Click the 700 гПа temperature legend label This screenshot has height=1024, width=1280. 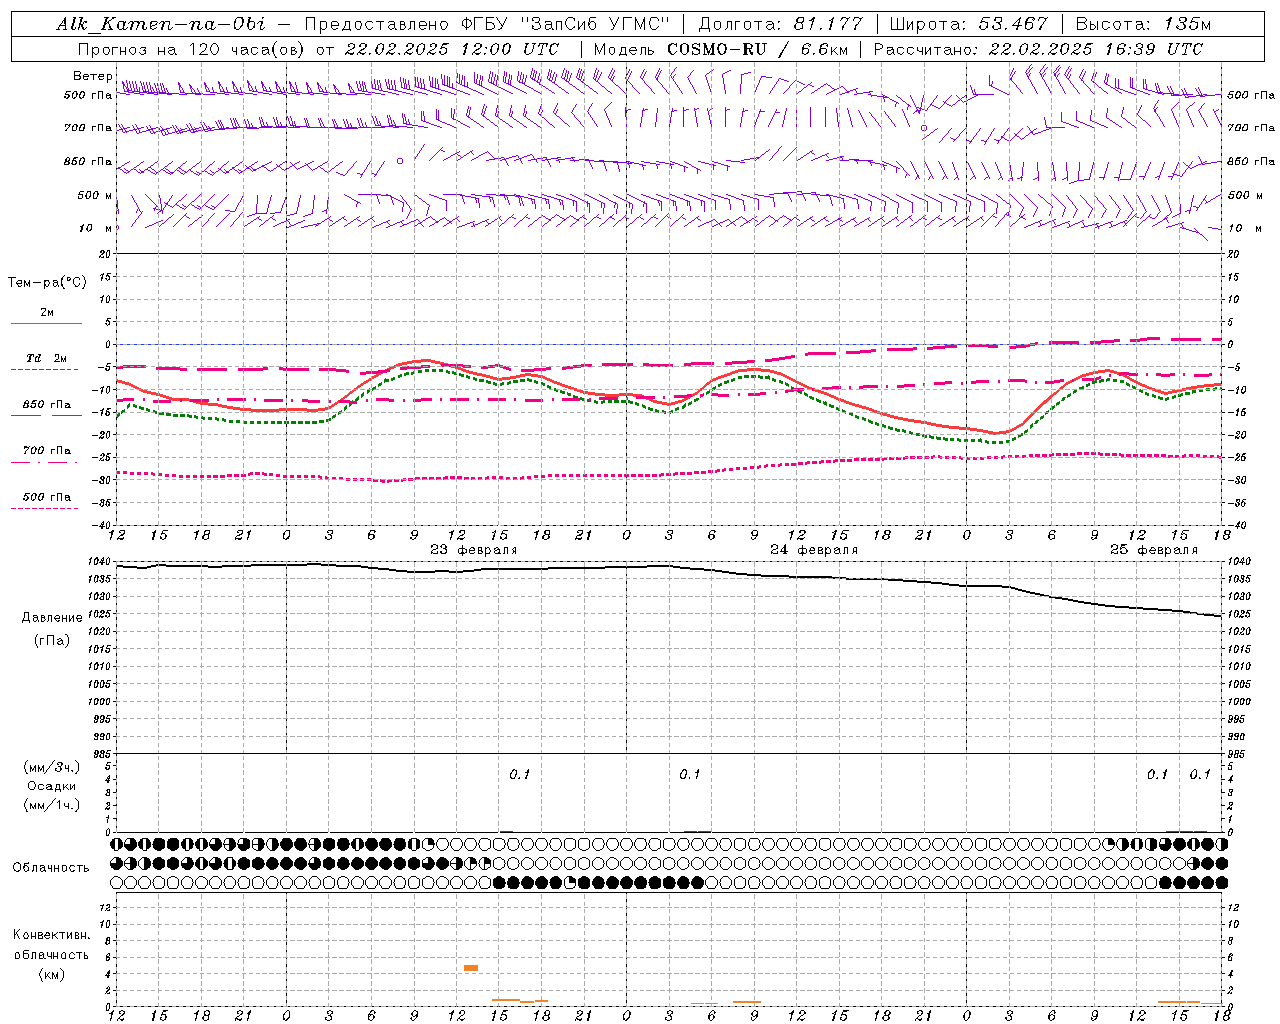[x=47, y=450]
